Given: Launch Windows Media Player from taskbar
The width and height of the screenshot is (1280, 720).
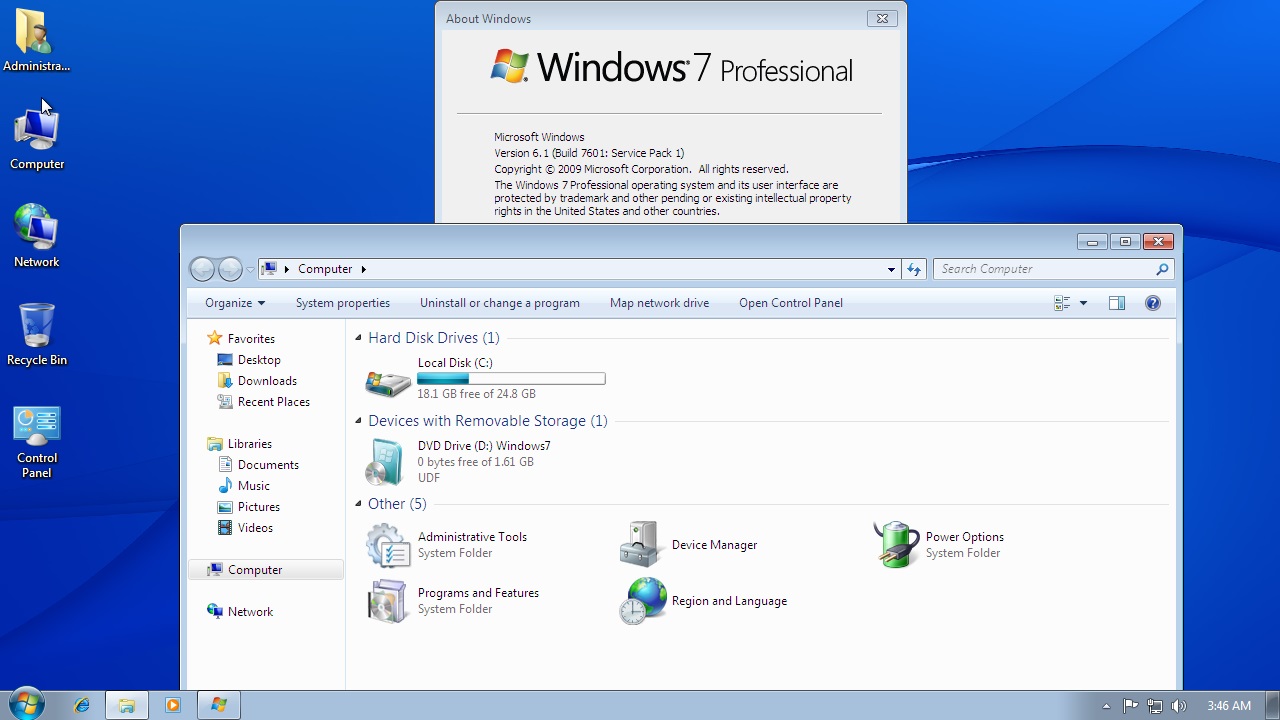Looking at the screenshot, I should tap(172, 705).
